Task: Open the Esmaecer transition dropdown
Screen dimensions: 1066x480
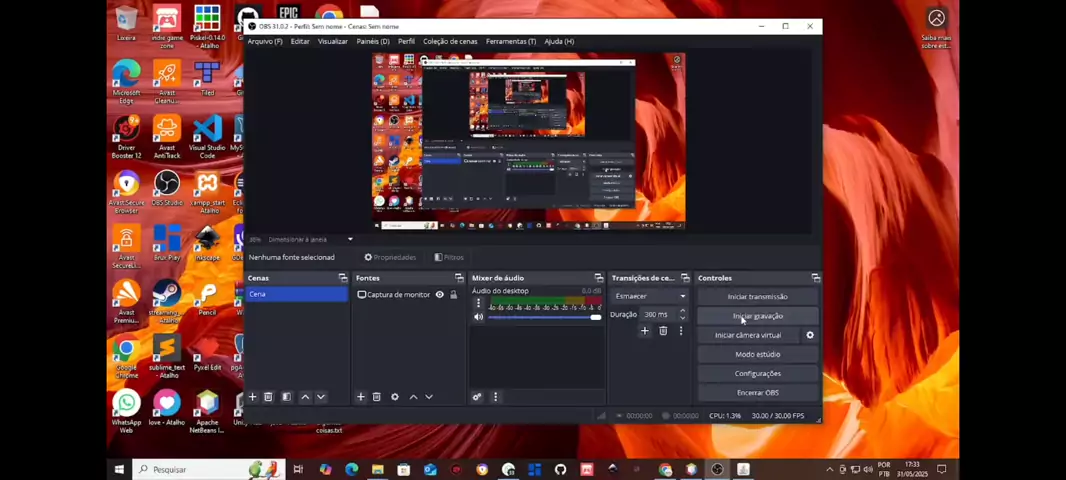Action: pyautogui.click(x=650, y=296)
